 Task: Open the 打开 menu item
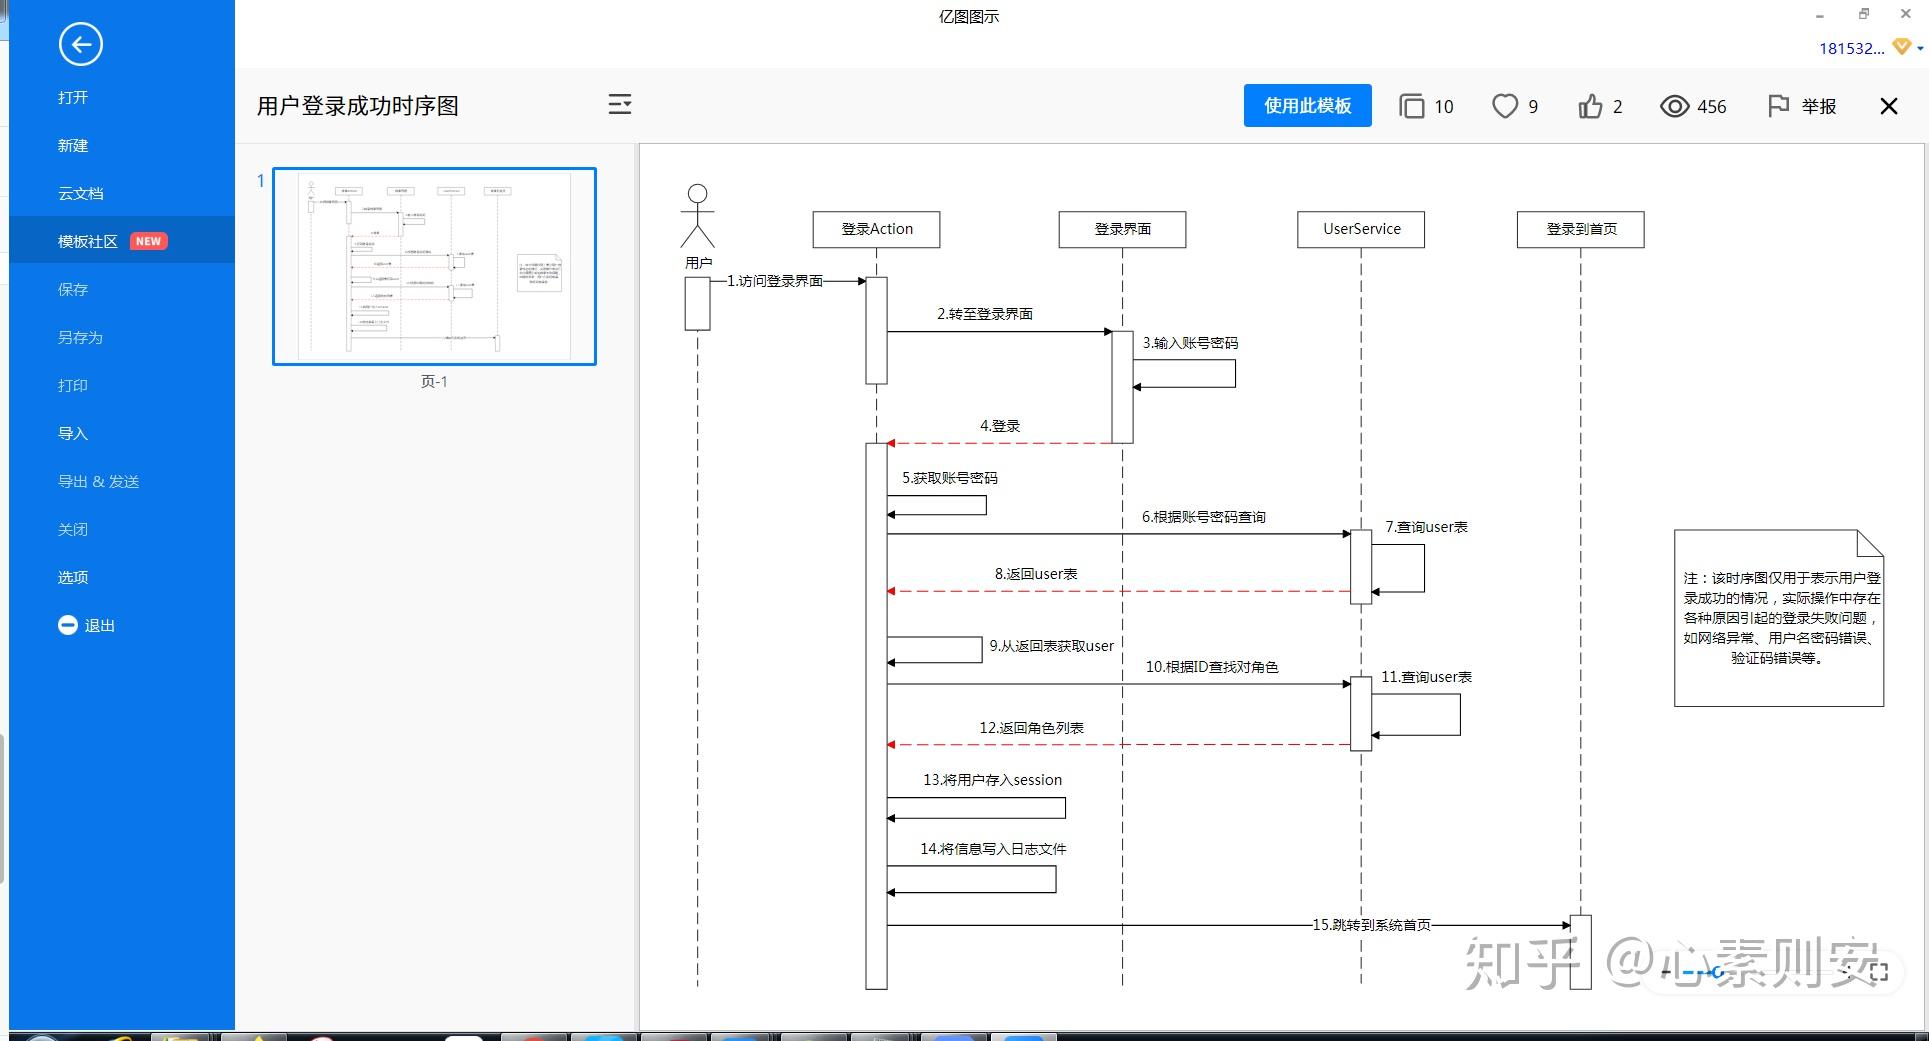[x=73, y=97]
